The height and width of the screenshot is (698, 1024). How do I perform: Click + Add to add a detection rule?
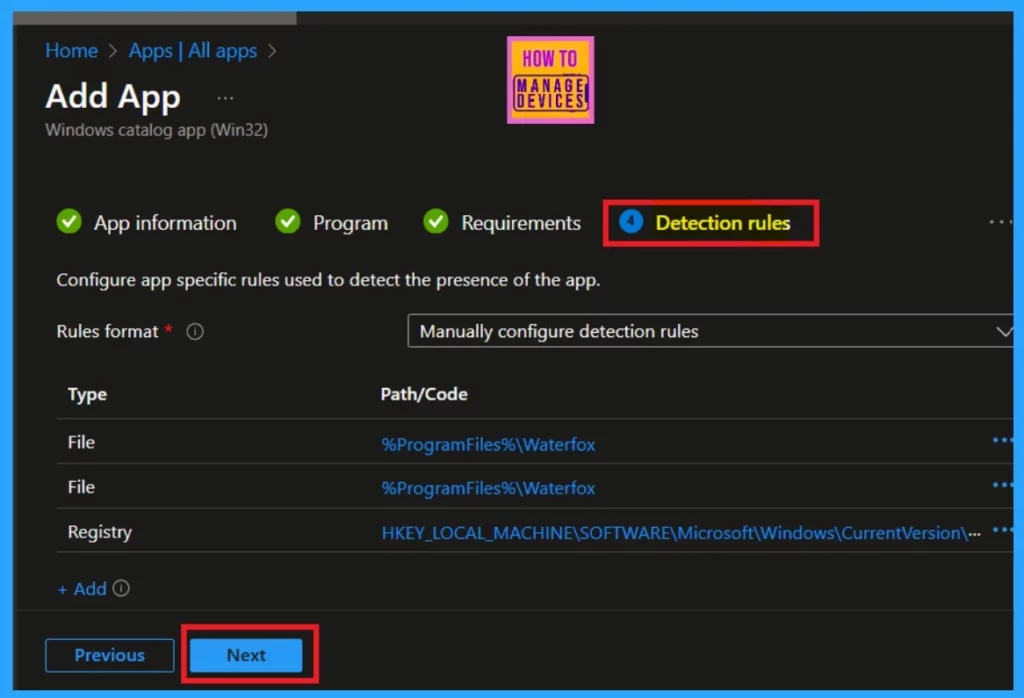pos(82,589)
